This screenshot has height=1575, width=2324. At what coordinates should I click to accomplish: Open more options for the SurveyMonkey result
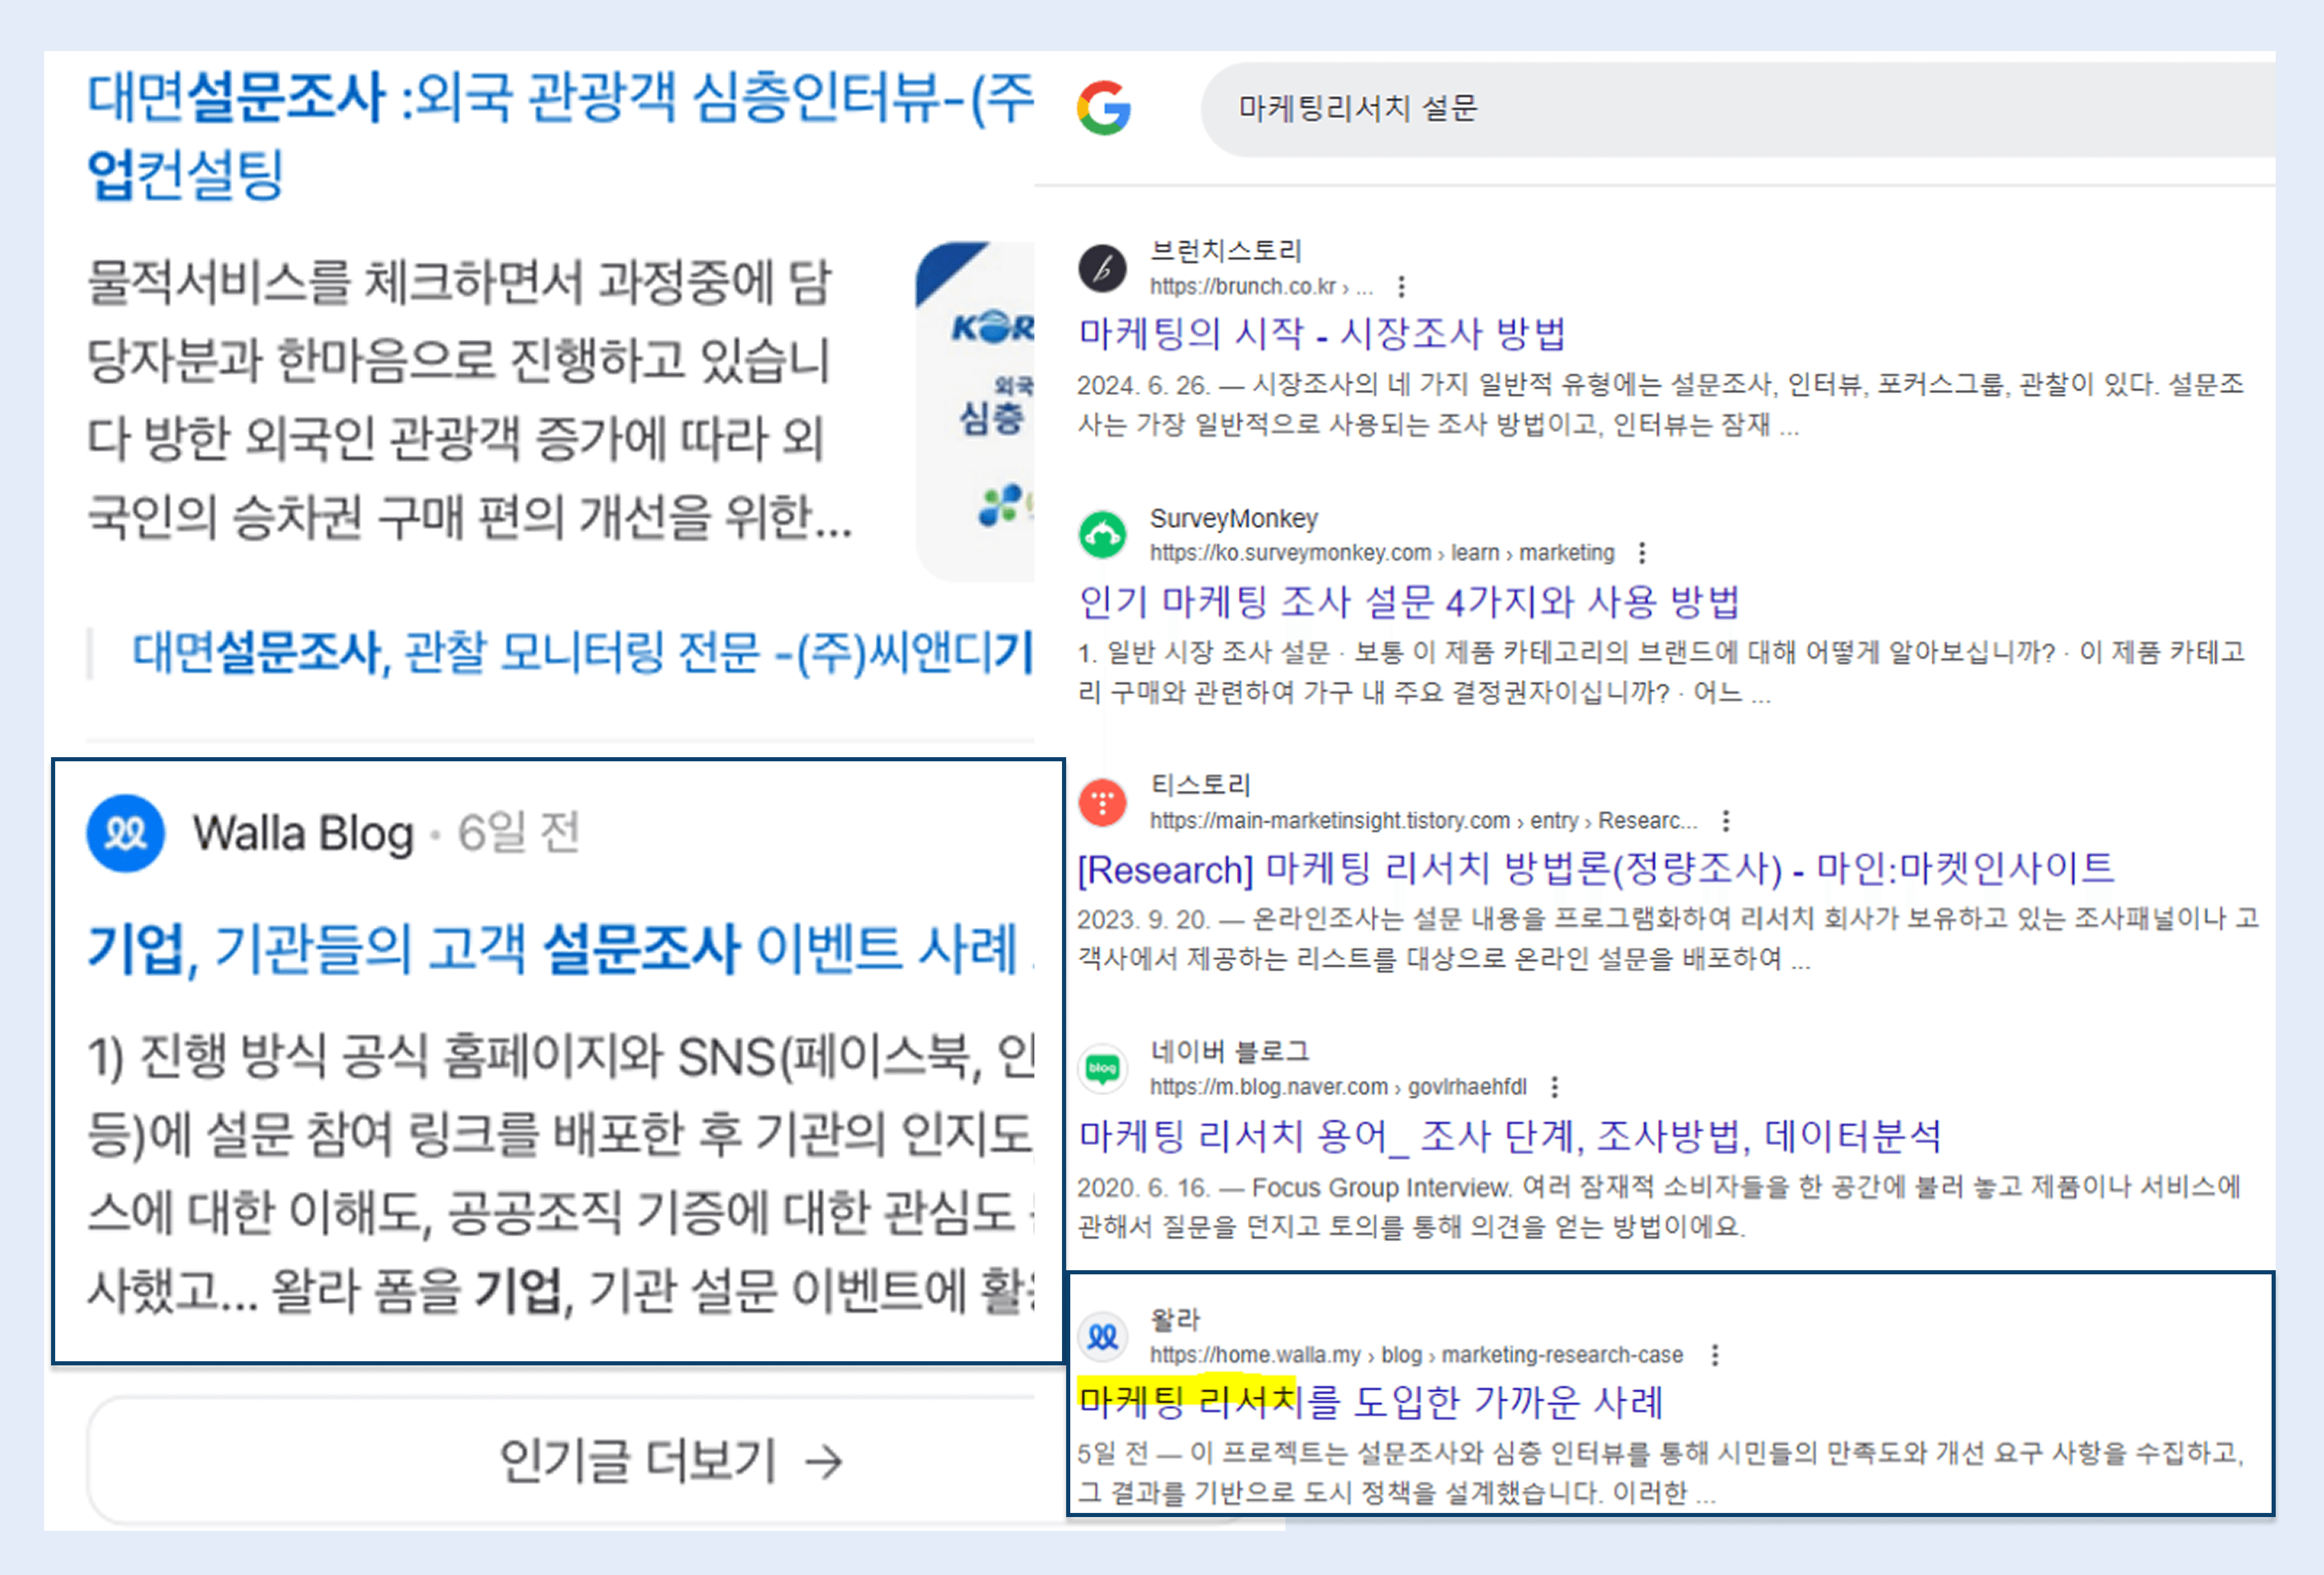[x=1642, y=553]
